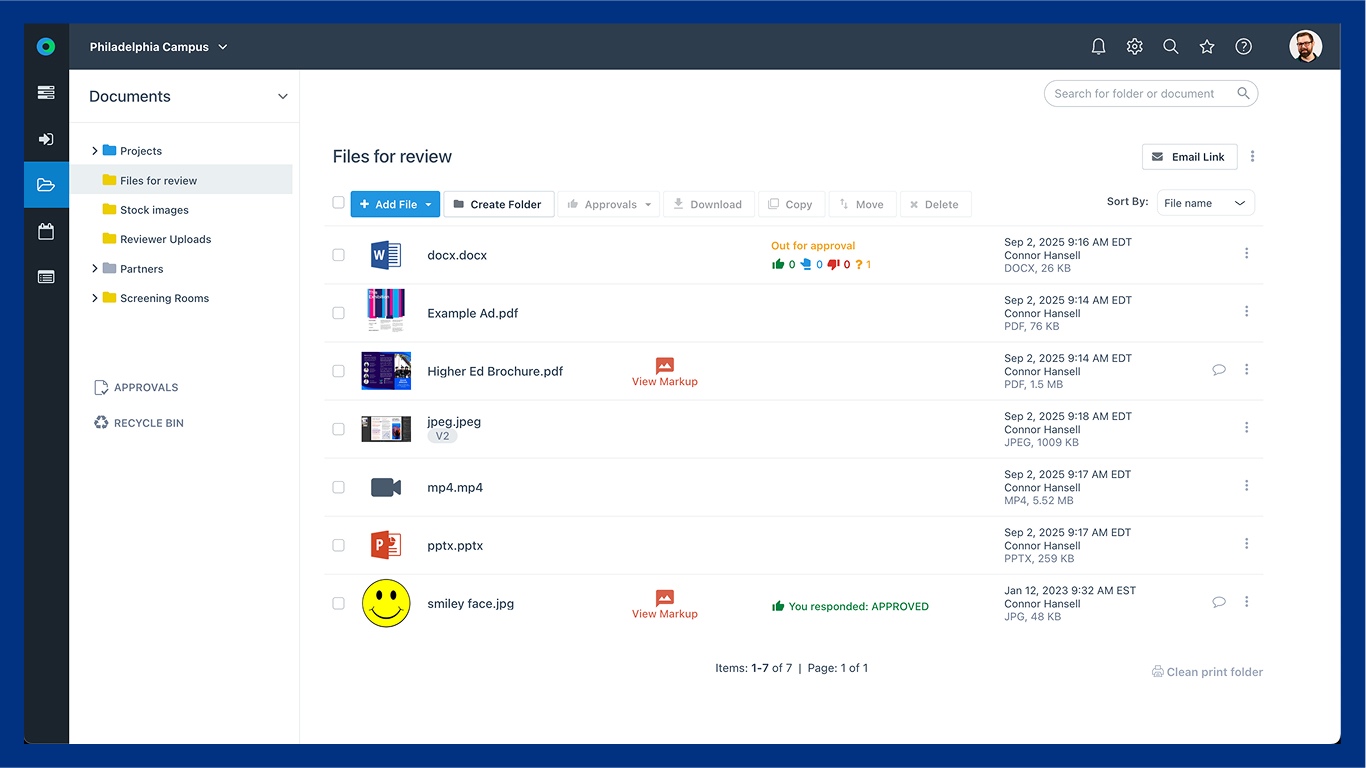This screenshot has height=768, width=1366.
Task: Check the smiley face.jpg checkbox
Action: coord(338,603)
